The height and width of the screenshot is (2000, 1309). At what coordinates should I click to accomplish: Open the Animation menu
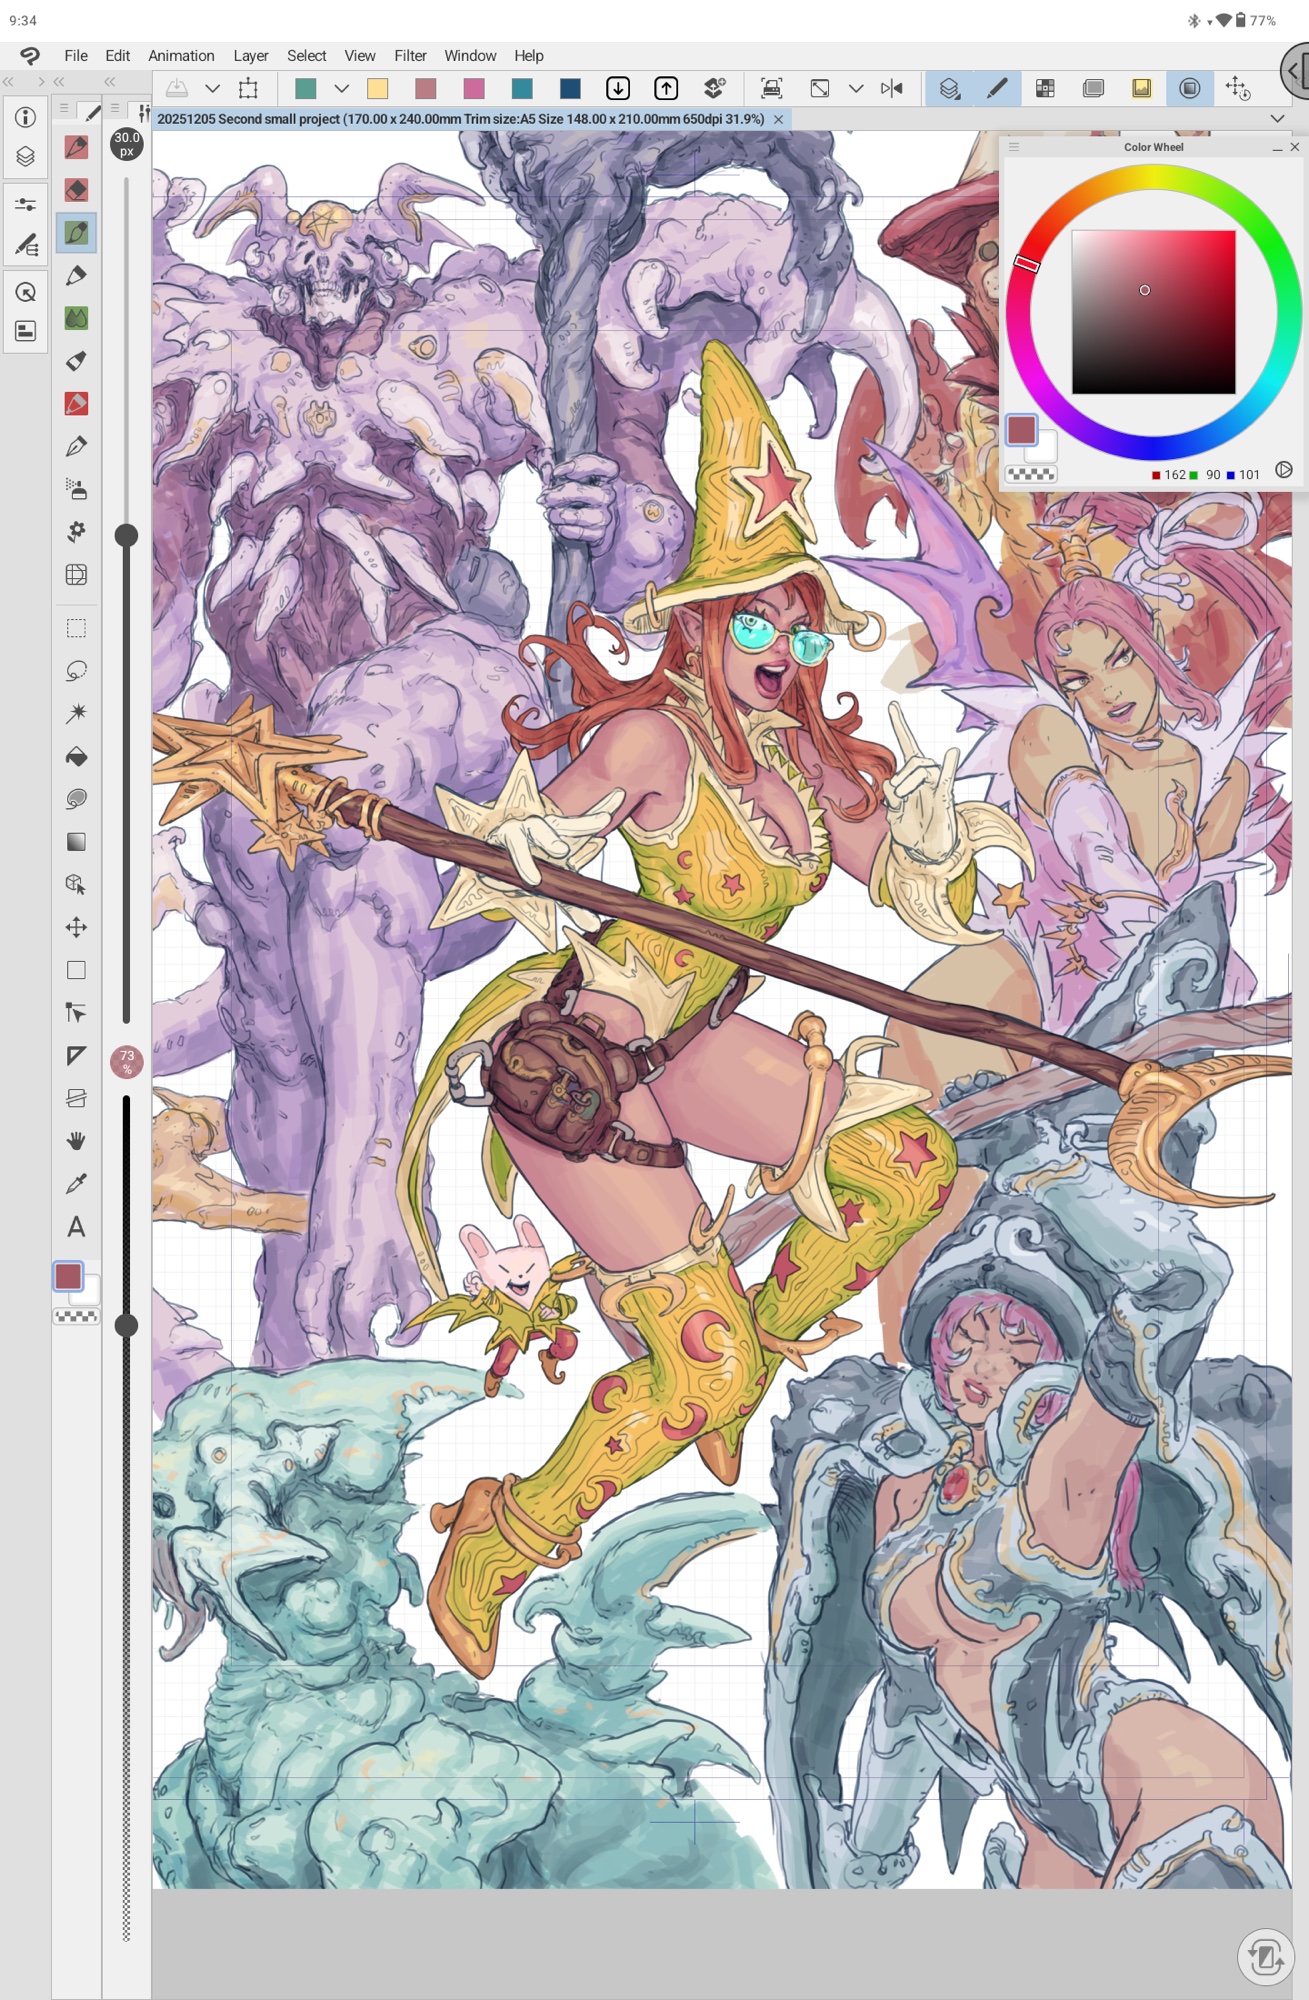coord(181,56)
